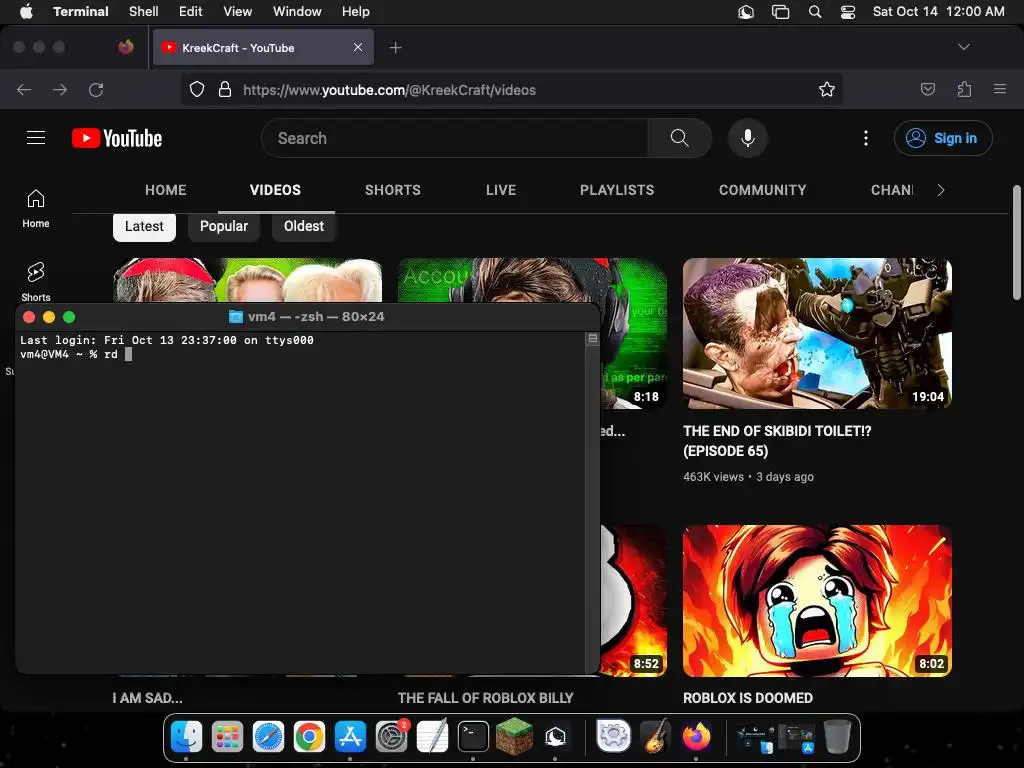Close the KreekCraft YouTube tab
This screenshot has height=768, width=1024.
[358, 47]
